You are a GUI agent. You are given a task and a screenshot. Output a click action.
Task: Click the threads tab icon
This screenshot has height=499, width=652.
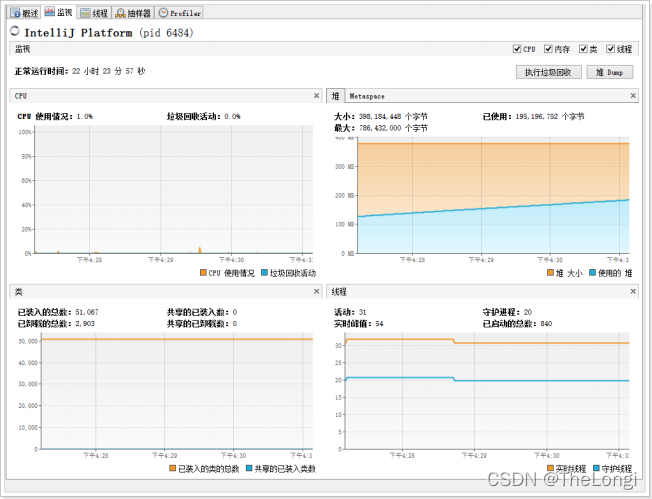pos(85,13)
